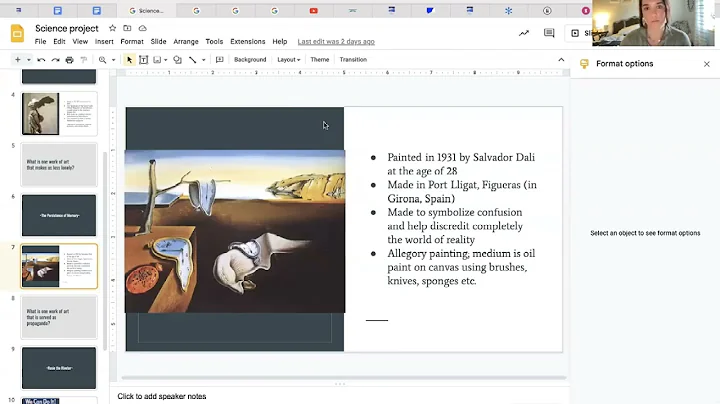Image resolution: width=720 pixels, height=404 pixels.
Task: Click the Persistence of Memory painting image
Action: click(x=235, y=231)
